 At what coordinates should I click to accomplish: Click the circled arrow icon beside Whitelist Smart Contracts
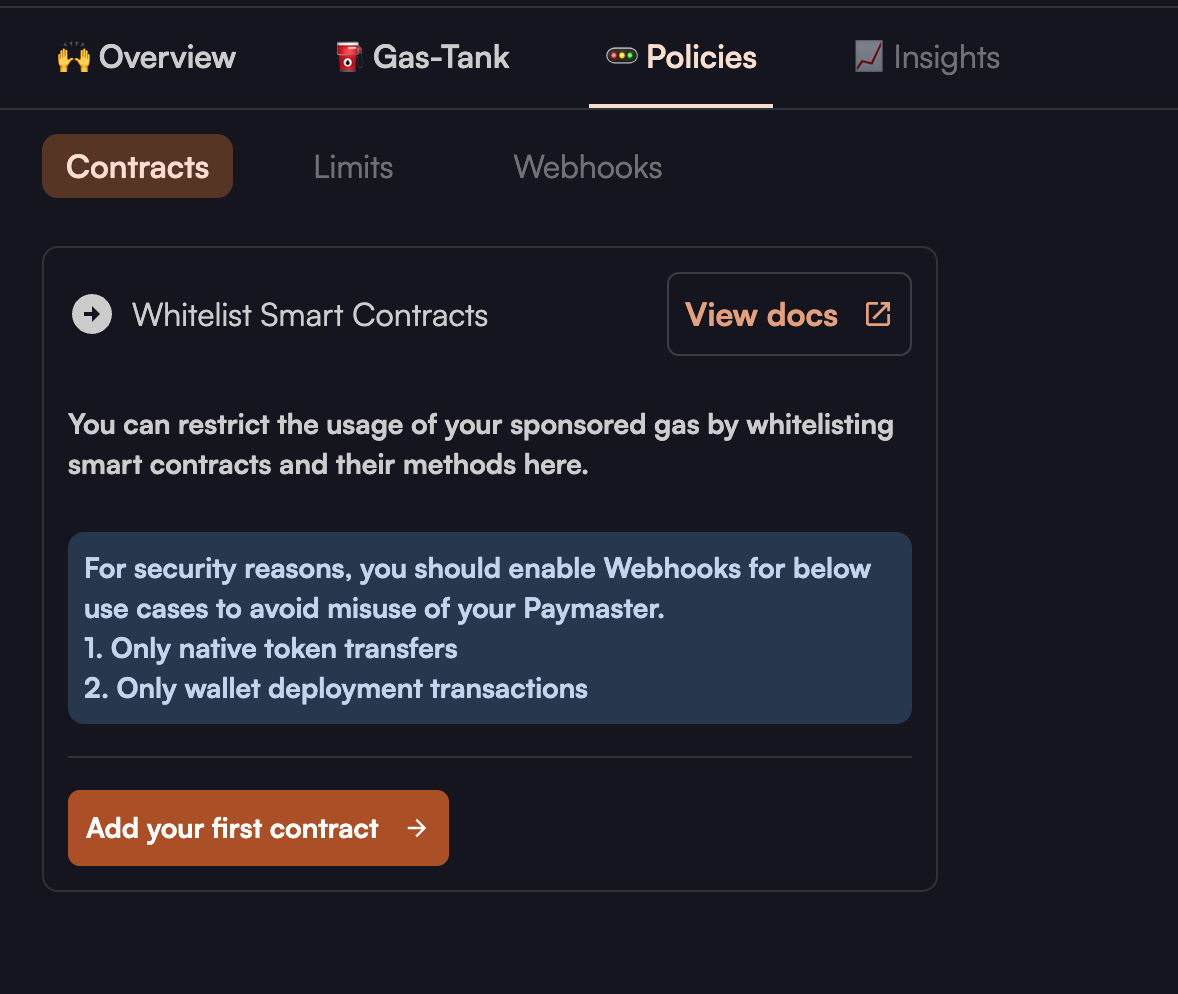(x=92, y=315)
